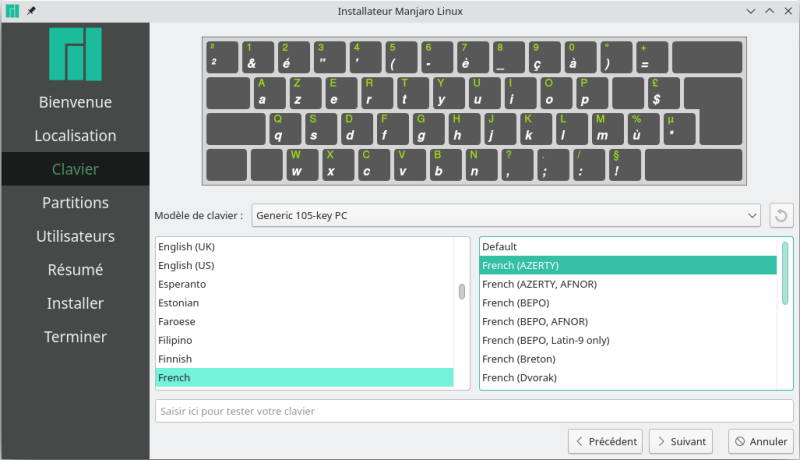Open the Terminer step
The height and width of the screenshot is (460, 800).
pyautogui.click(x=76, y=337)
